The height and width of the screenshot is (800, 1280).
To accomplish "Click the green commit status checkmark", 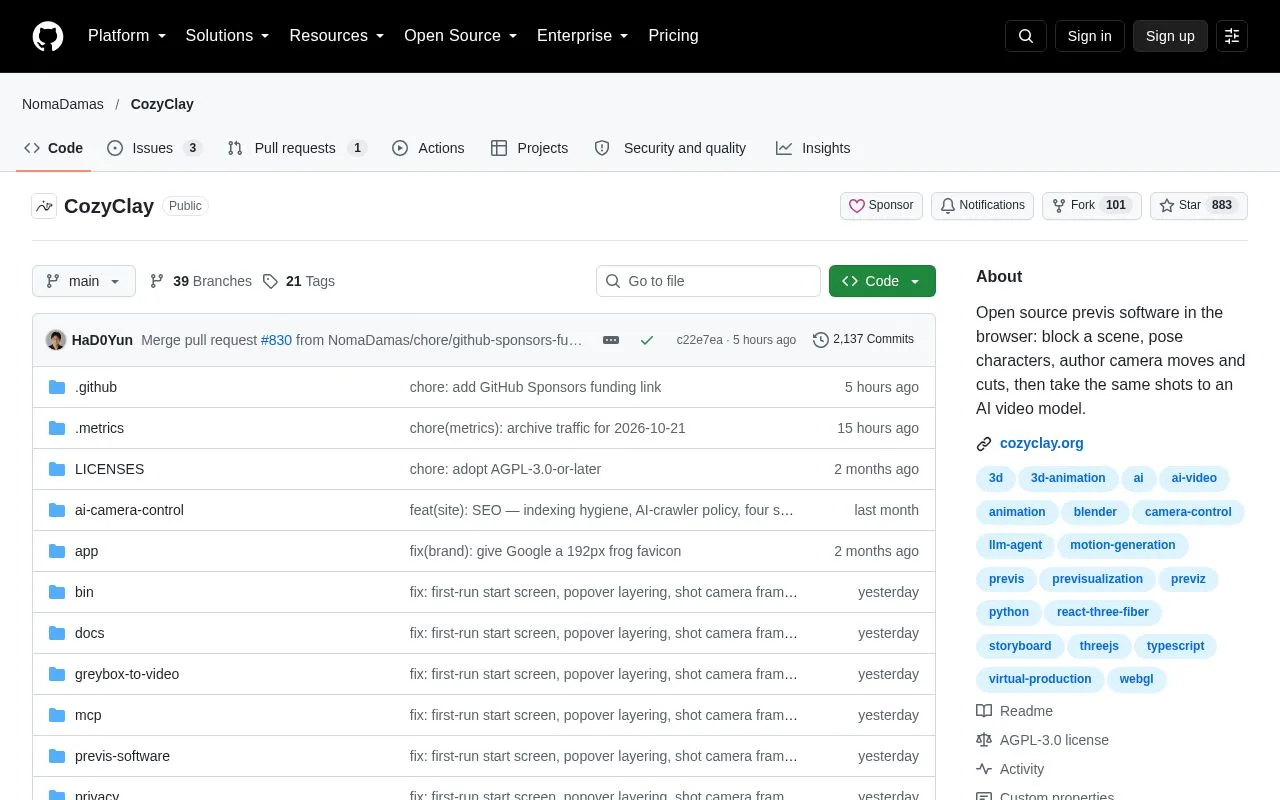I will pyautogui.click(x=647, y=340).
